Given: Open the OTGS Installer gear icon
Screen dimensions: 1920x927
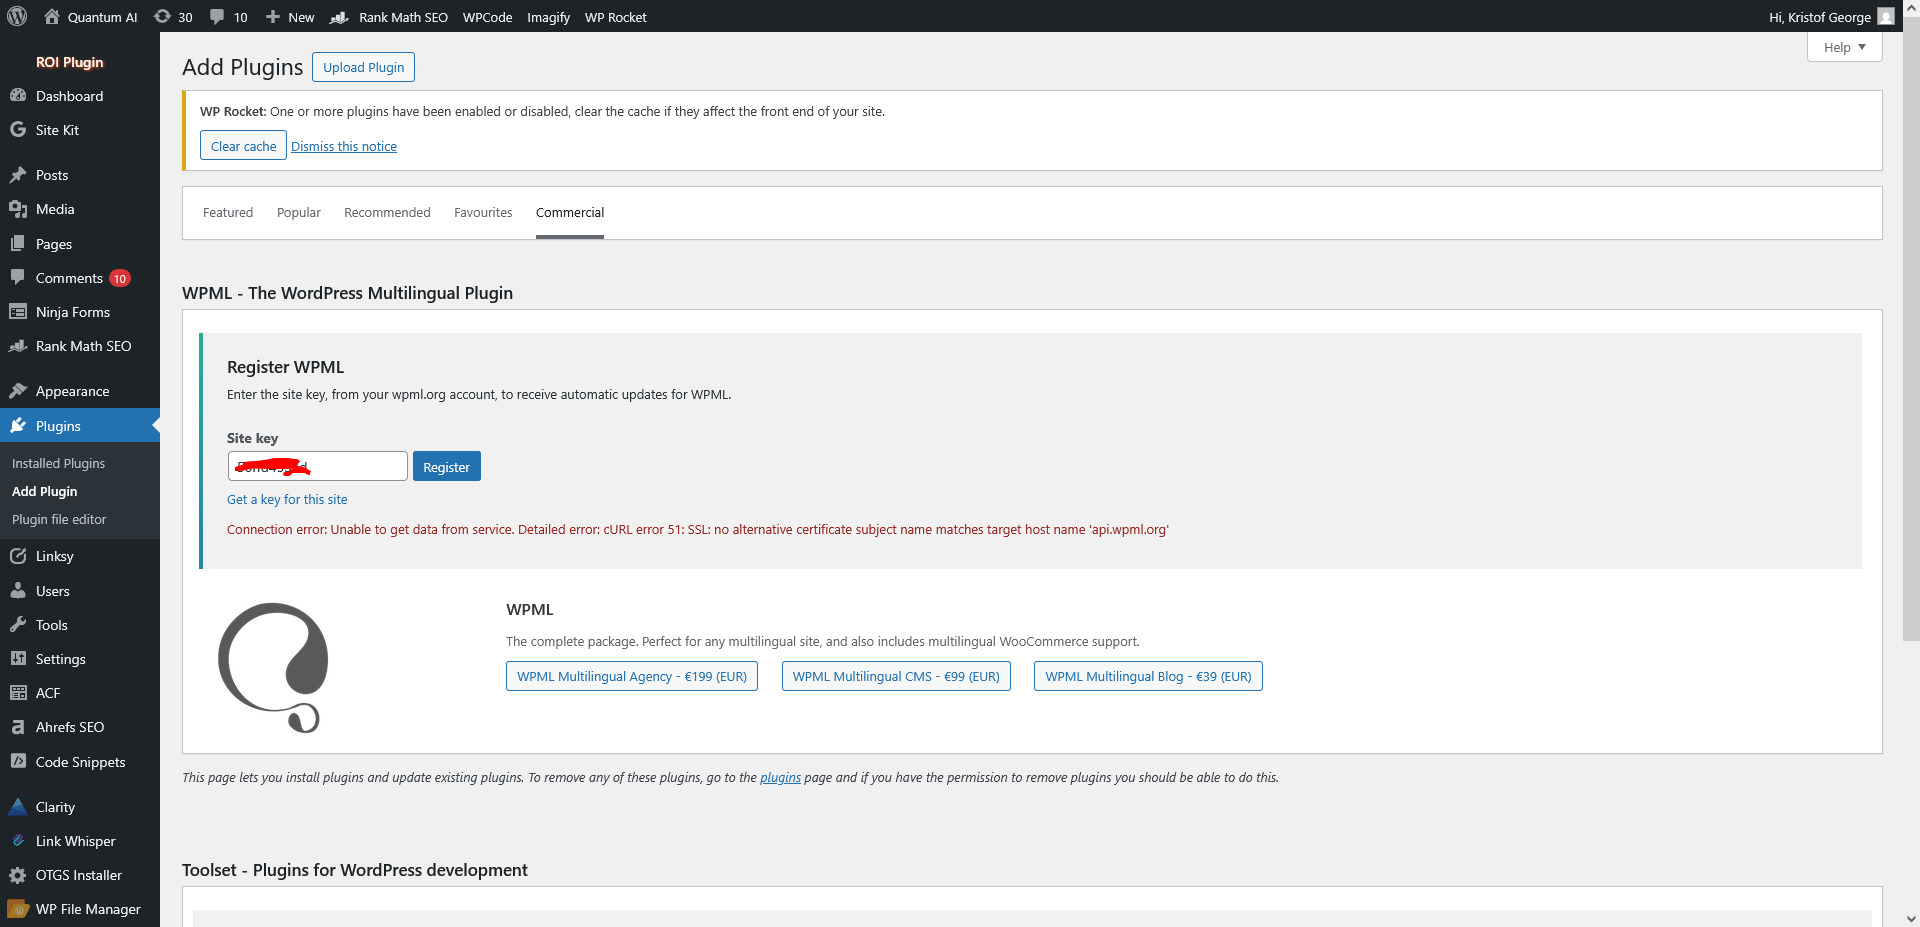Looking at the screenshot, I should 18,875.
